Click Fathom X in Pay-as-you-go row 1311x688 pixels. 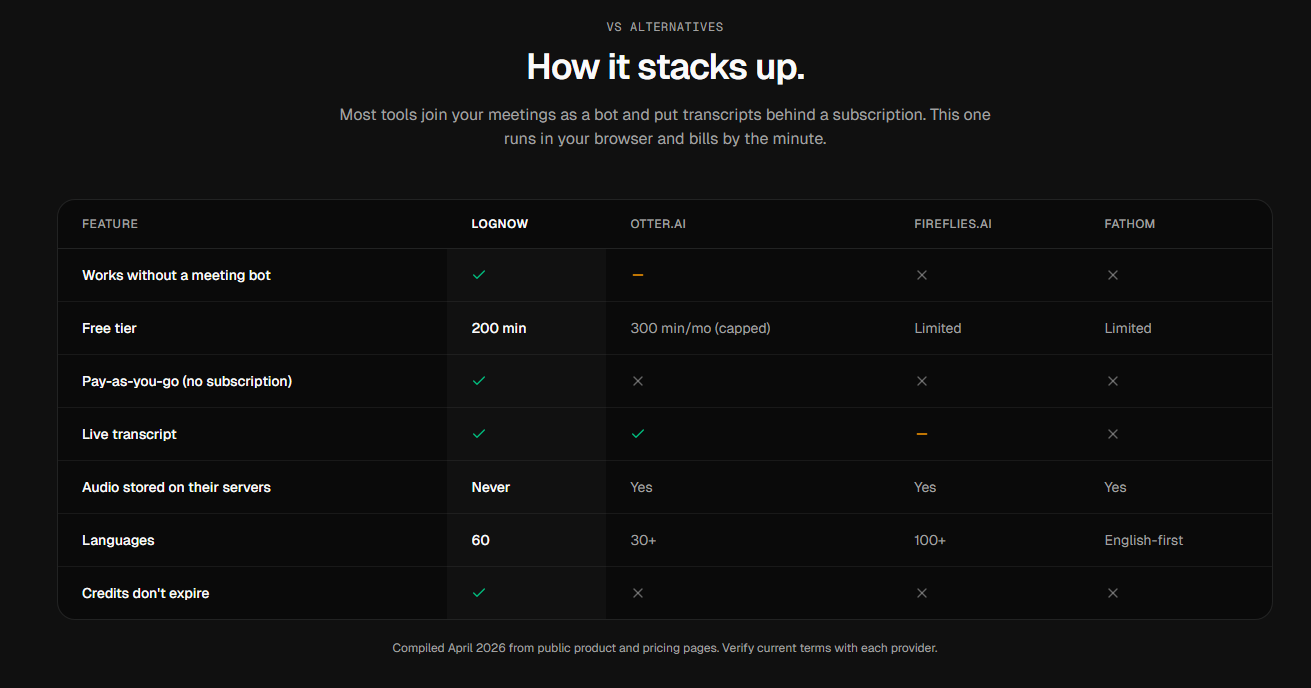(1113, 381)
